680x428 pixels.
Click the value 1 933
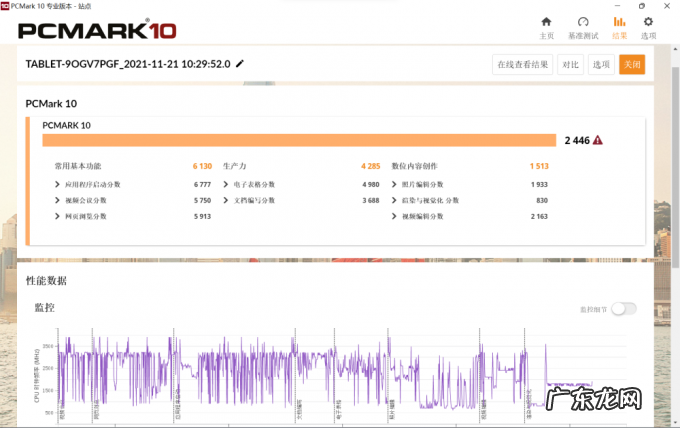(539, 184)
